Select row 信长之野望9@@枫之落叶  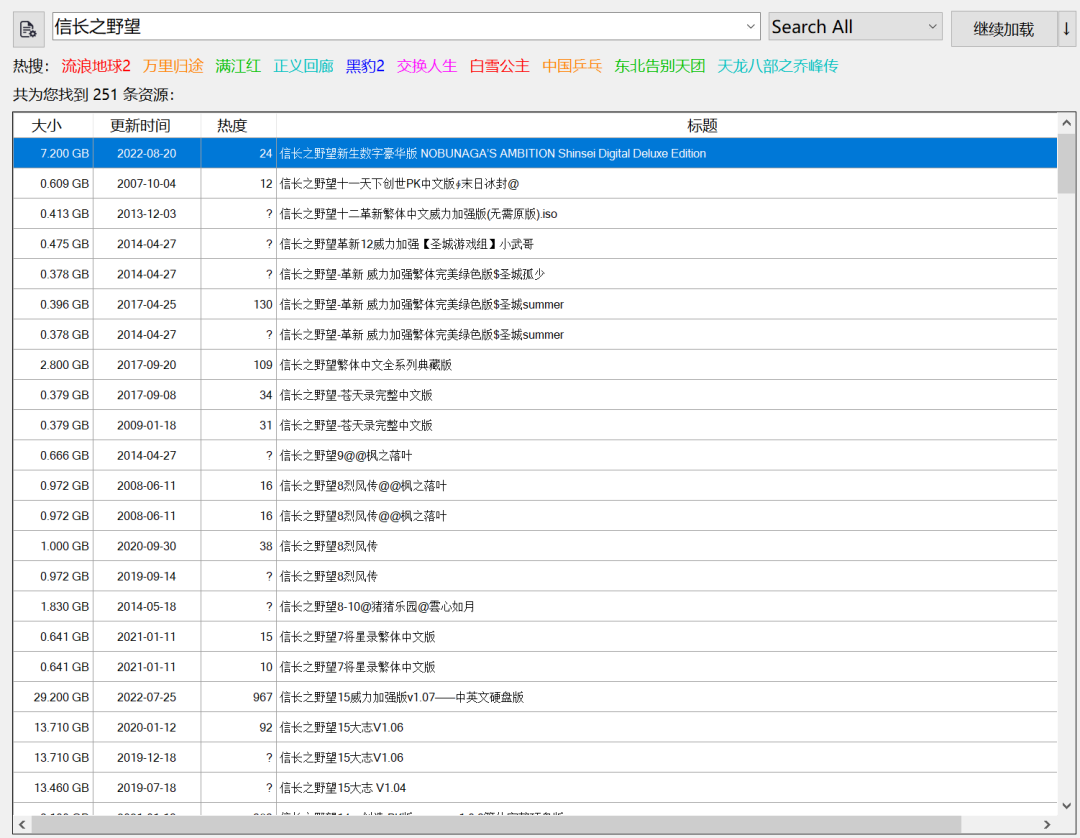535,456
